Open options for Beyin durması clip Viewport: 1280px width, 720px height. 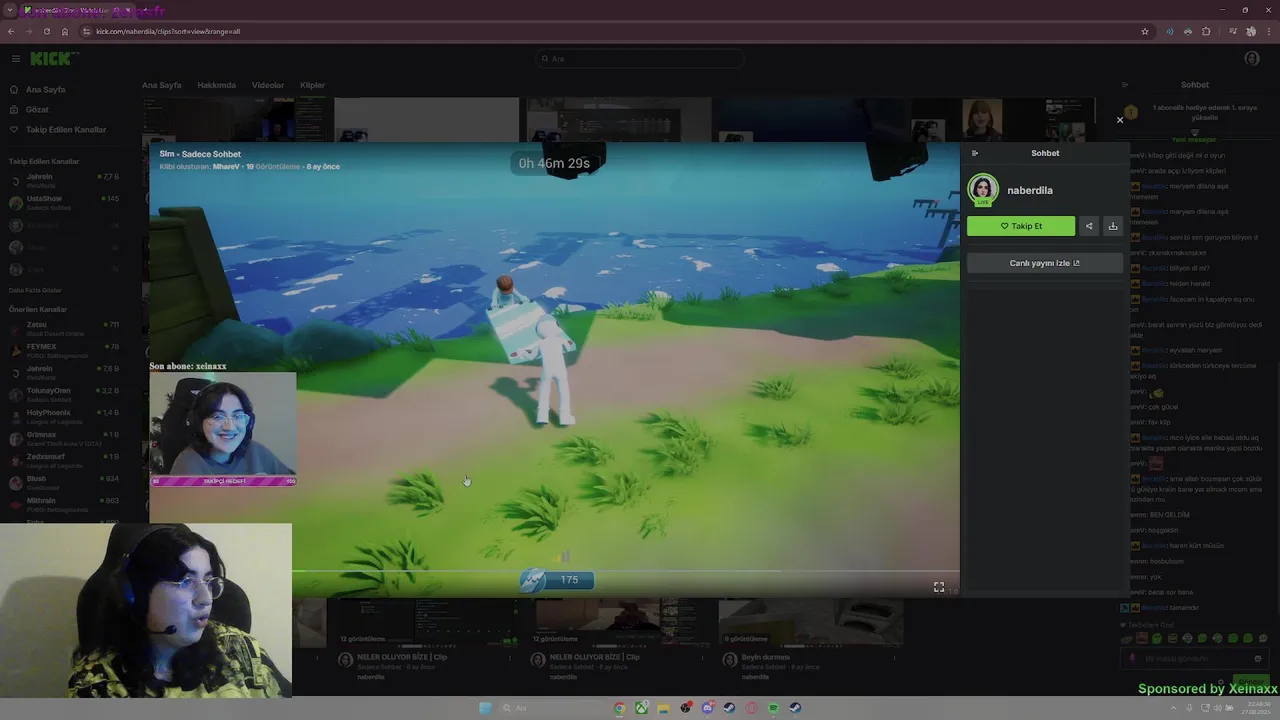896,658
